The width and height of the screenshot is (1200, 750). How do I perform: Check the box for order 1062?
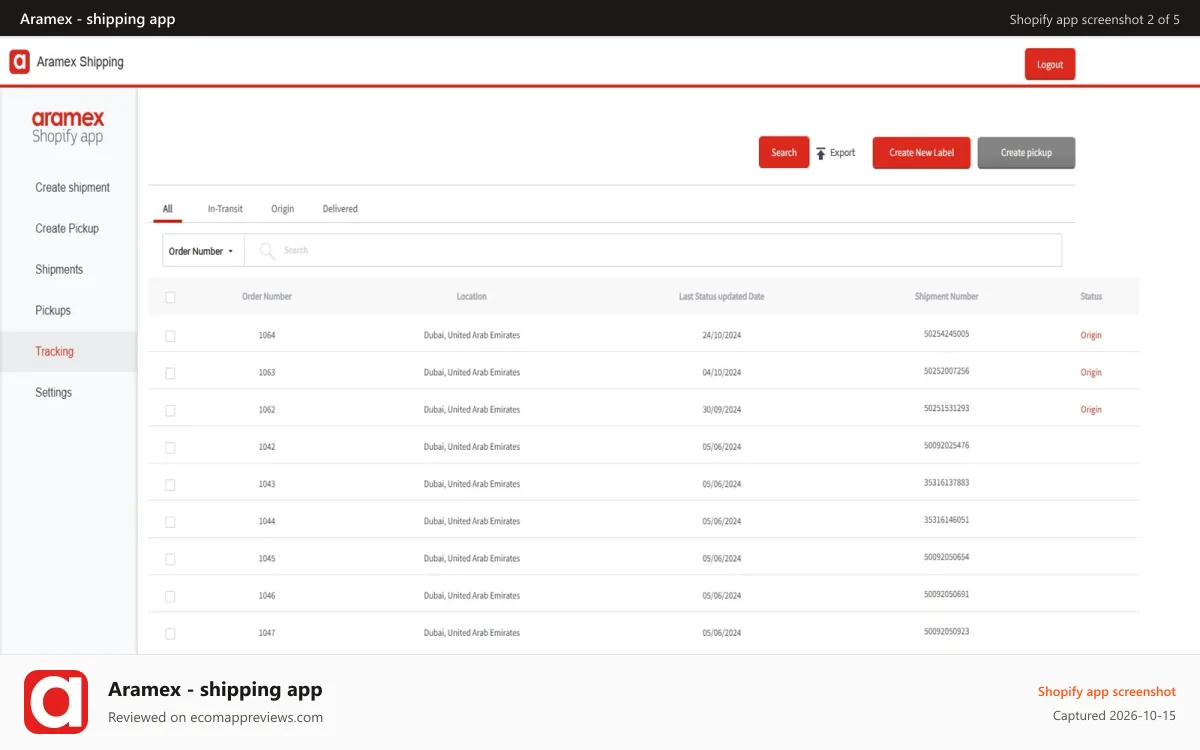point(170,410)
